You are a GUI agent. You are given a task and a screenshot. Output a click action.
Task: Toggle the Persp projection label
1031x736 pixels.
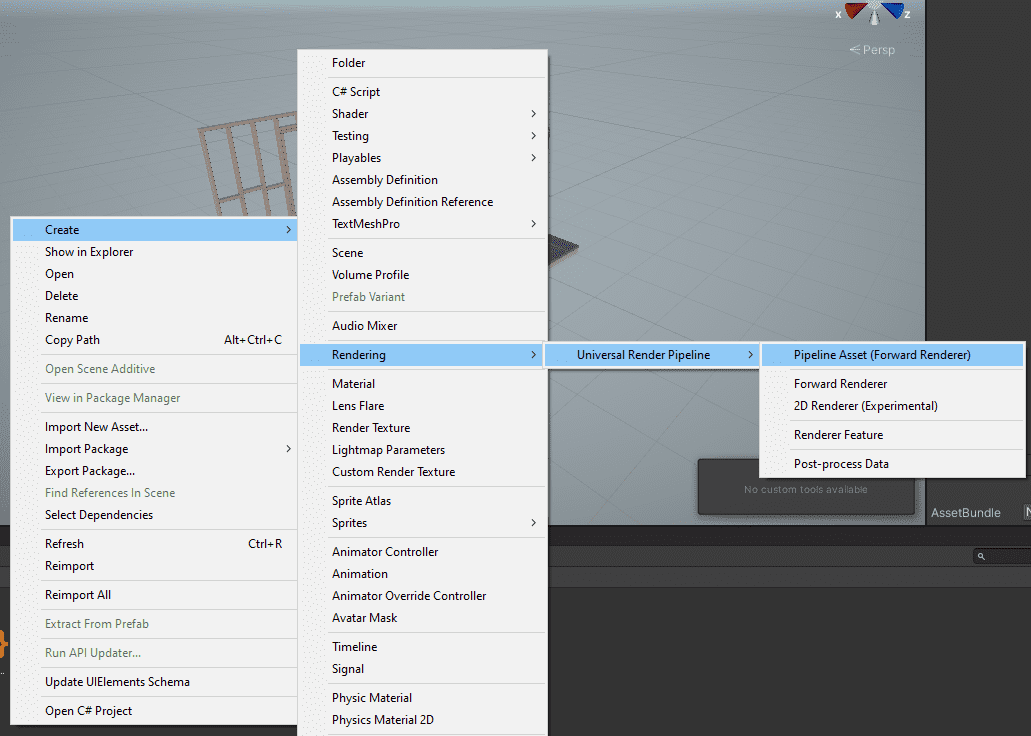coord(872,50)
